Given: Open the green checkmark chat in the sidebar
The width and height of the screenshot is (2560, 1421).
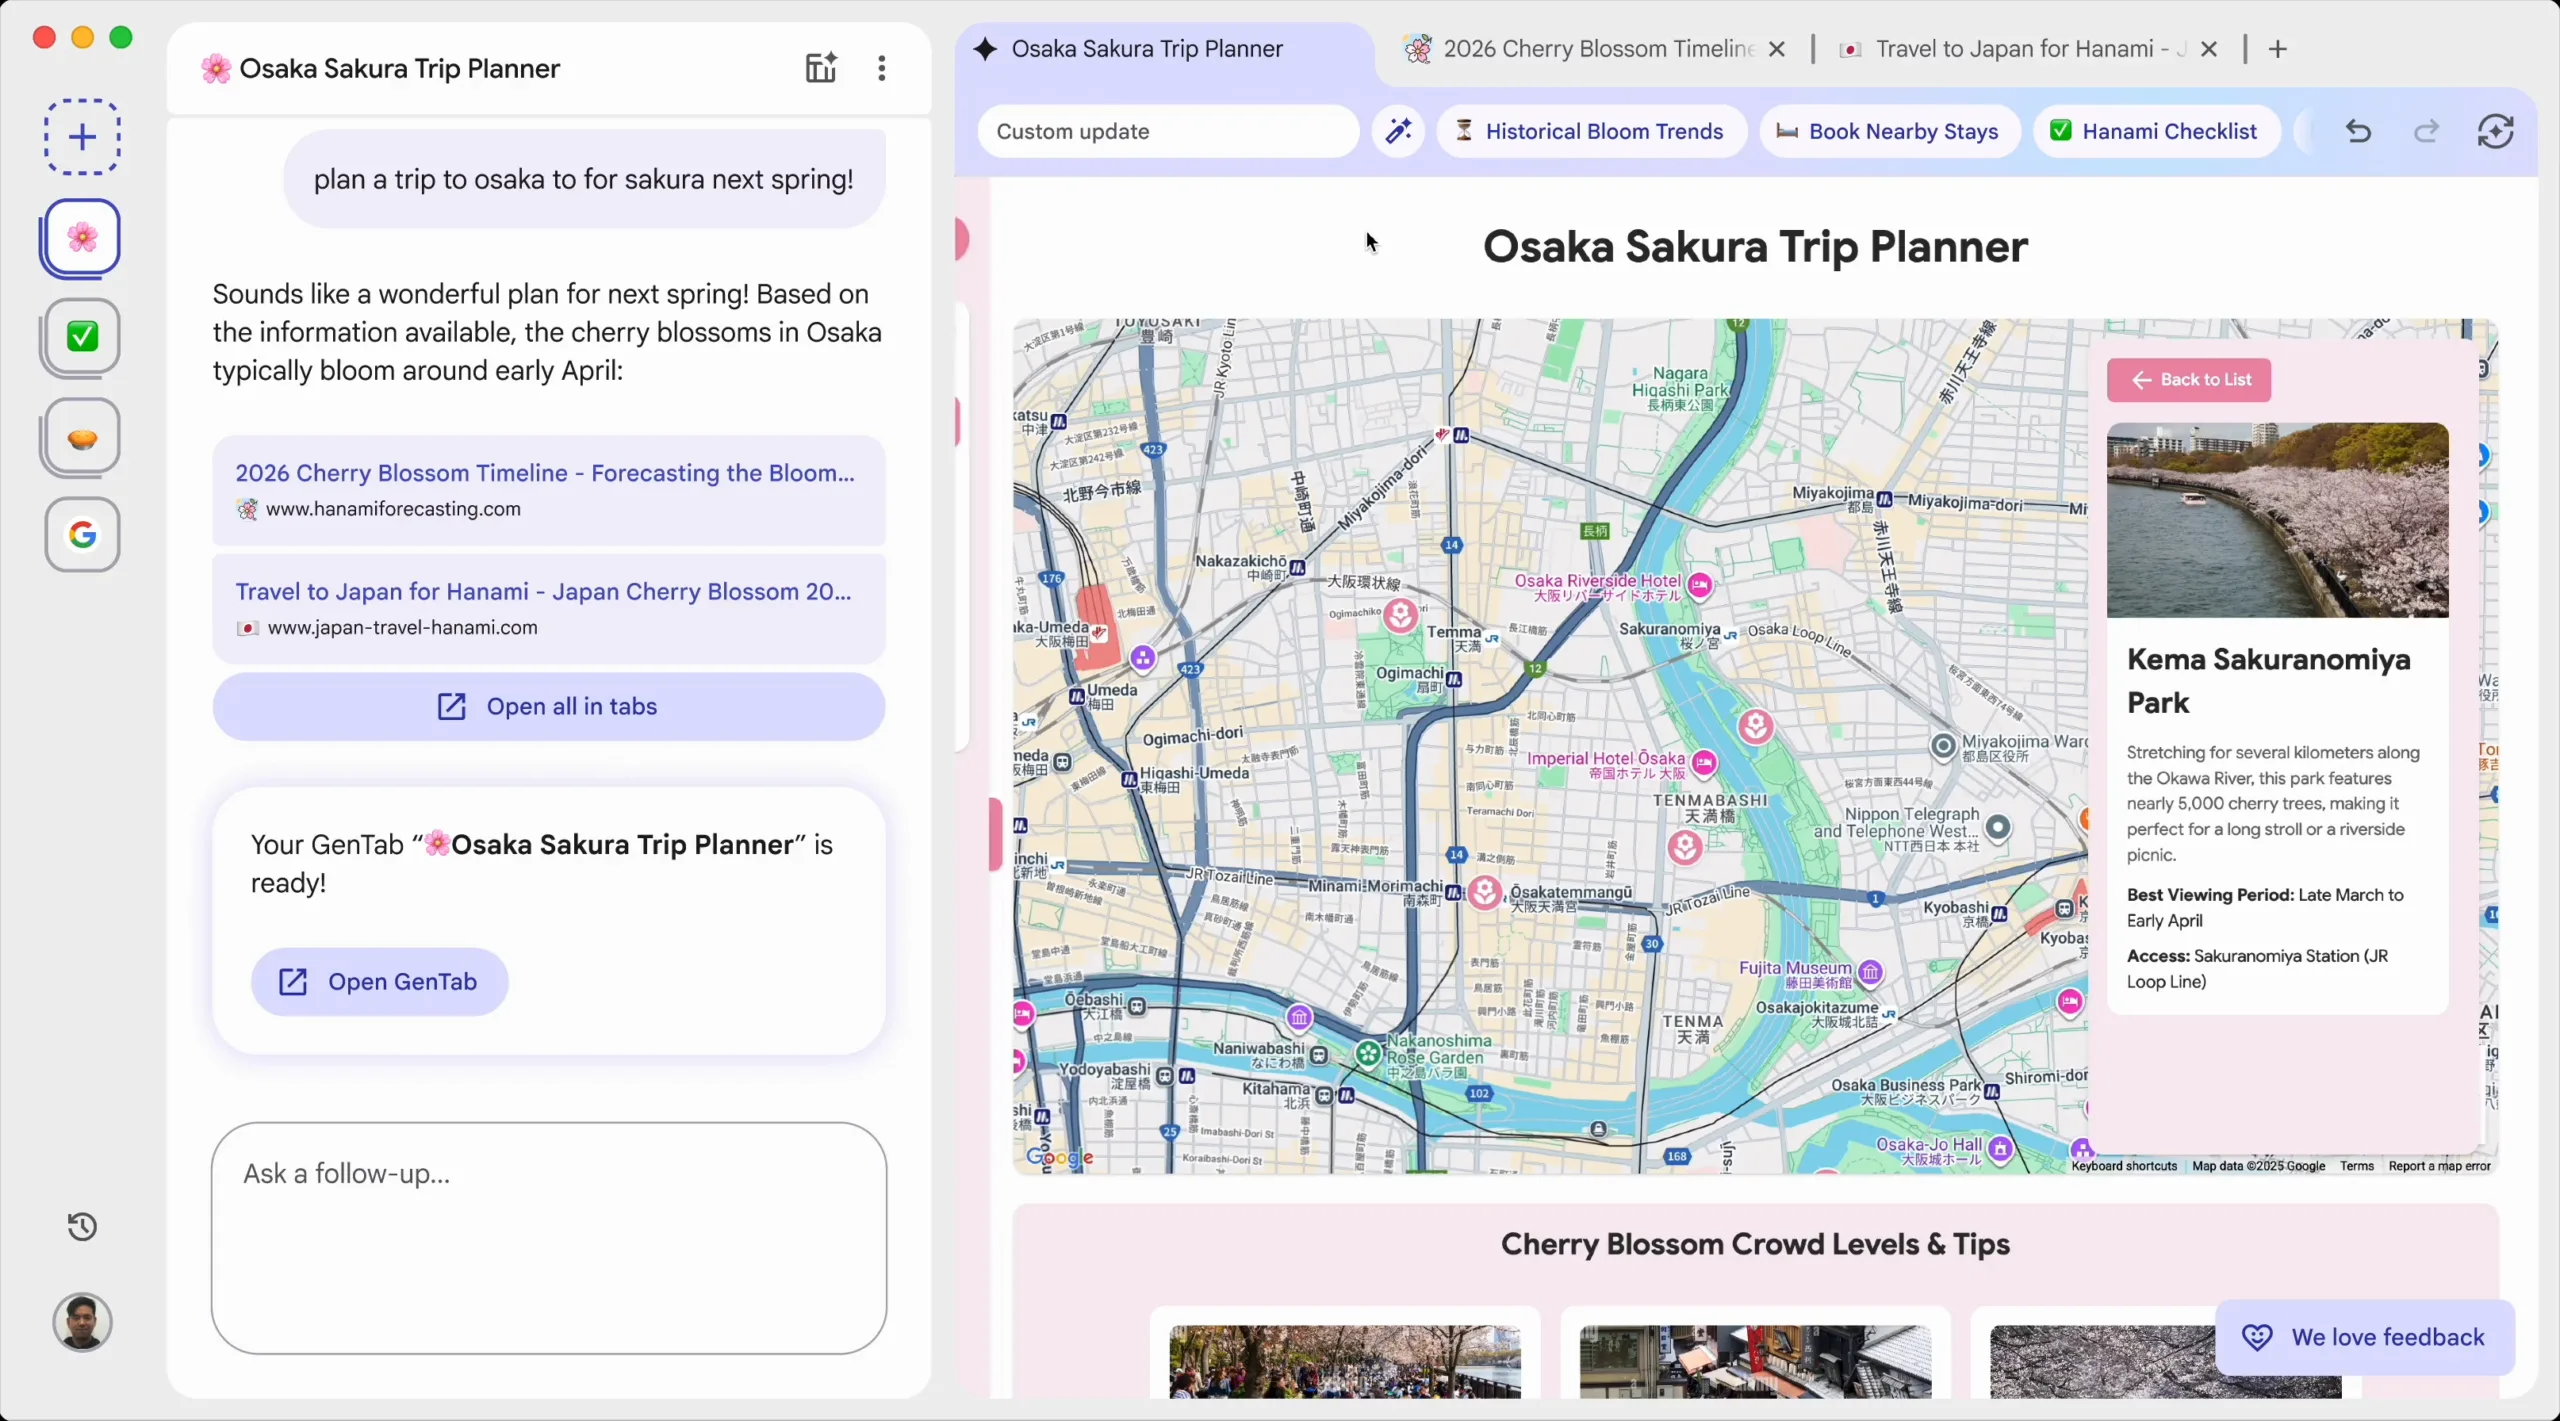Looking at the screenshot, I should click(x=81, y=337).
